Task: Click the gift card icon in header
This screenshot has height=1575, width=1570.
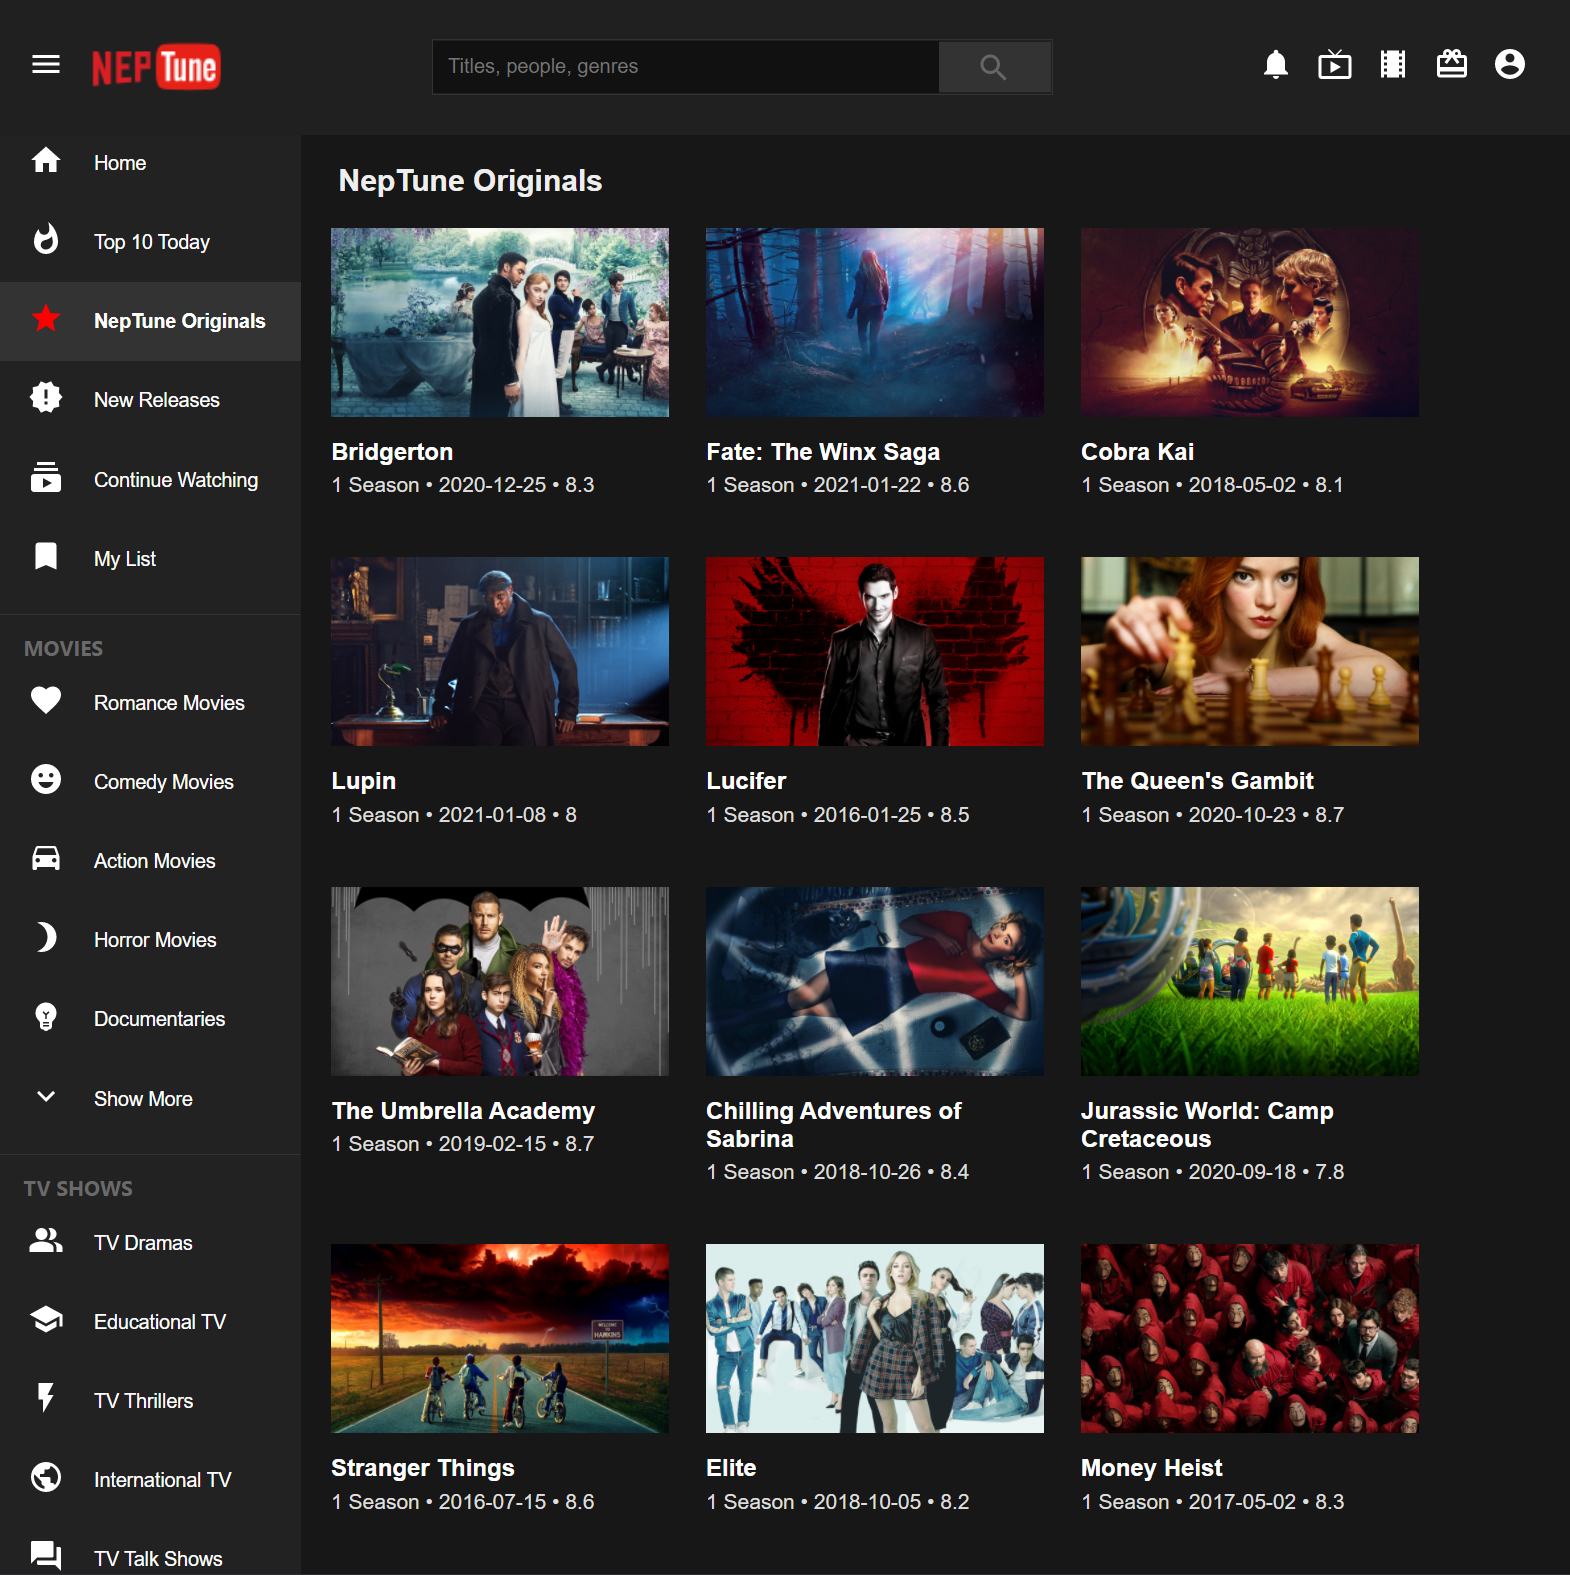Action: 1452,65
